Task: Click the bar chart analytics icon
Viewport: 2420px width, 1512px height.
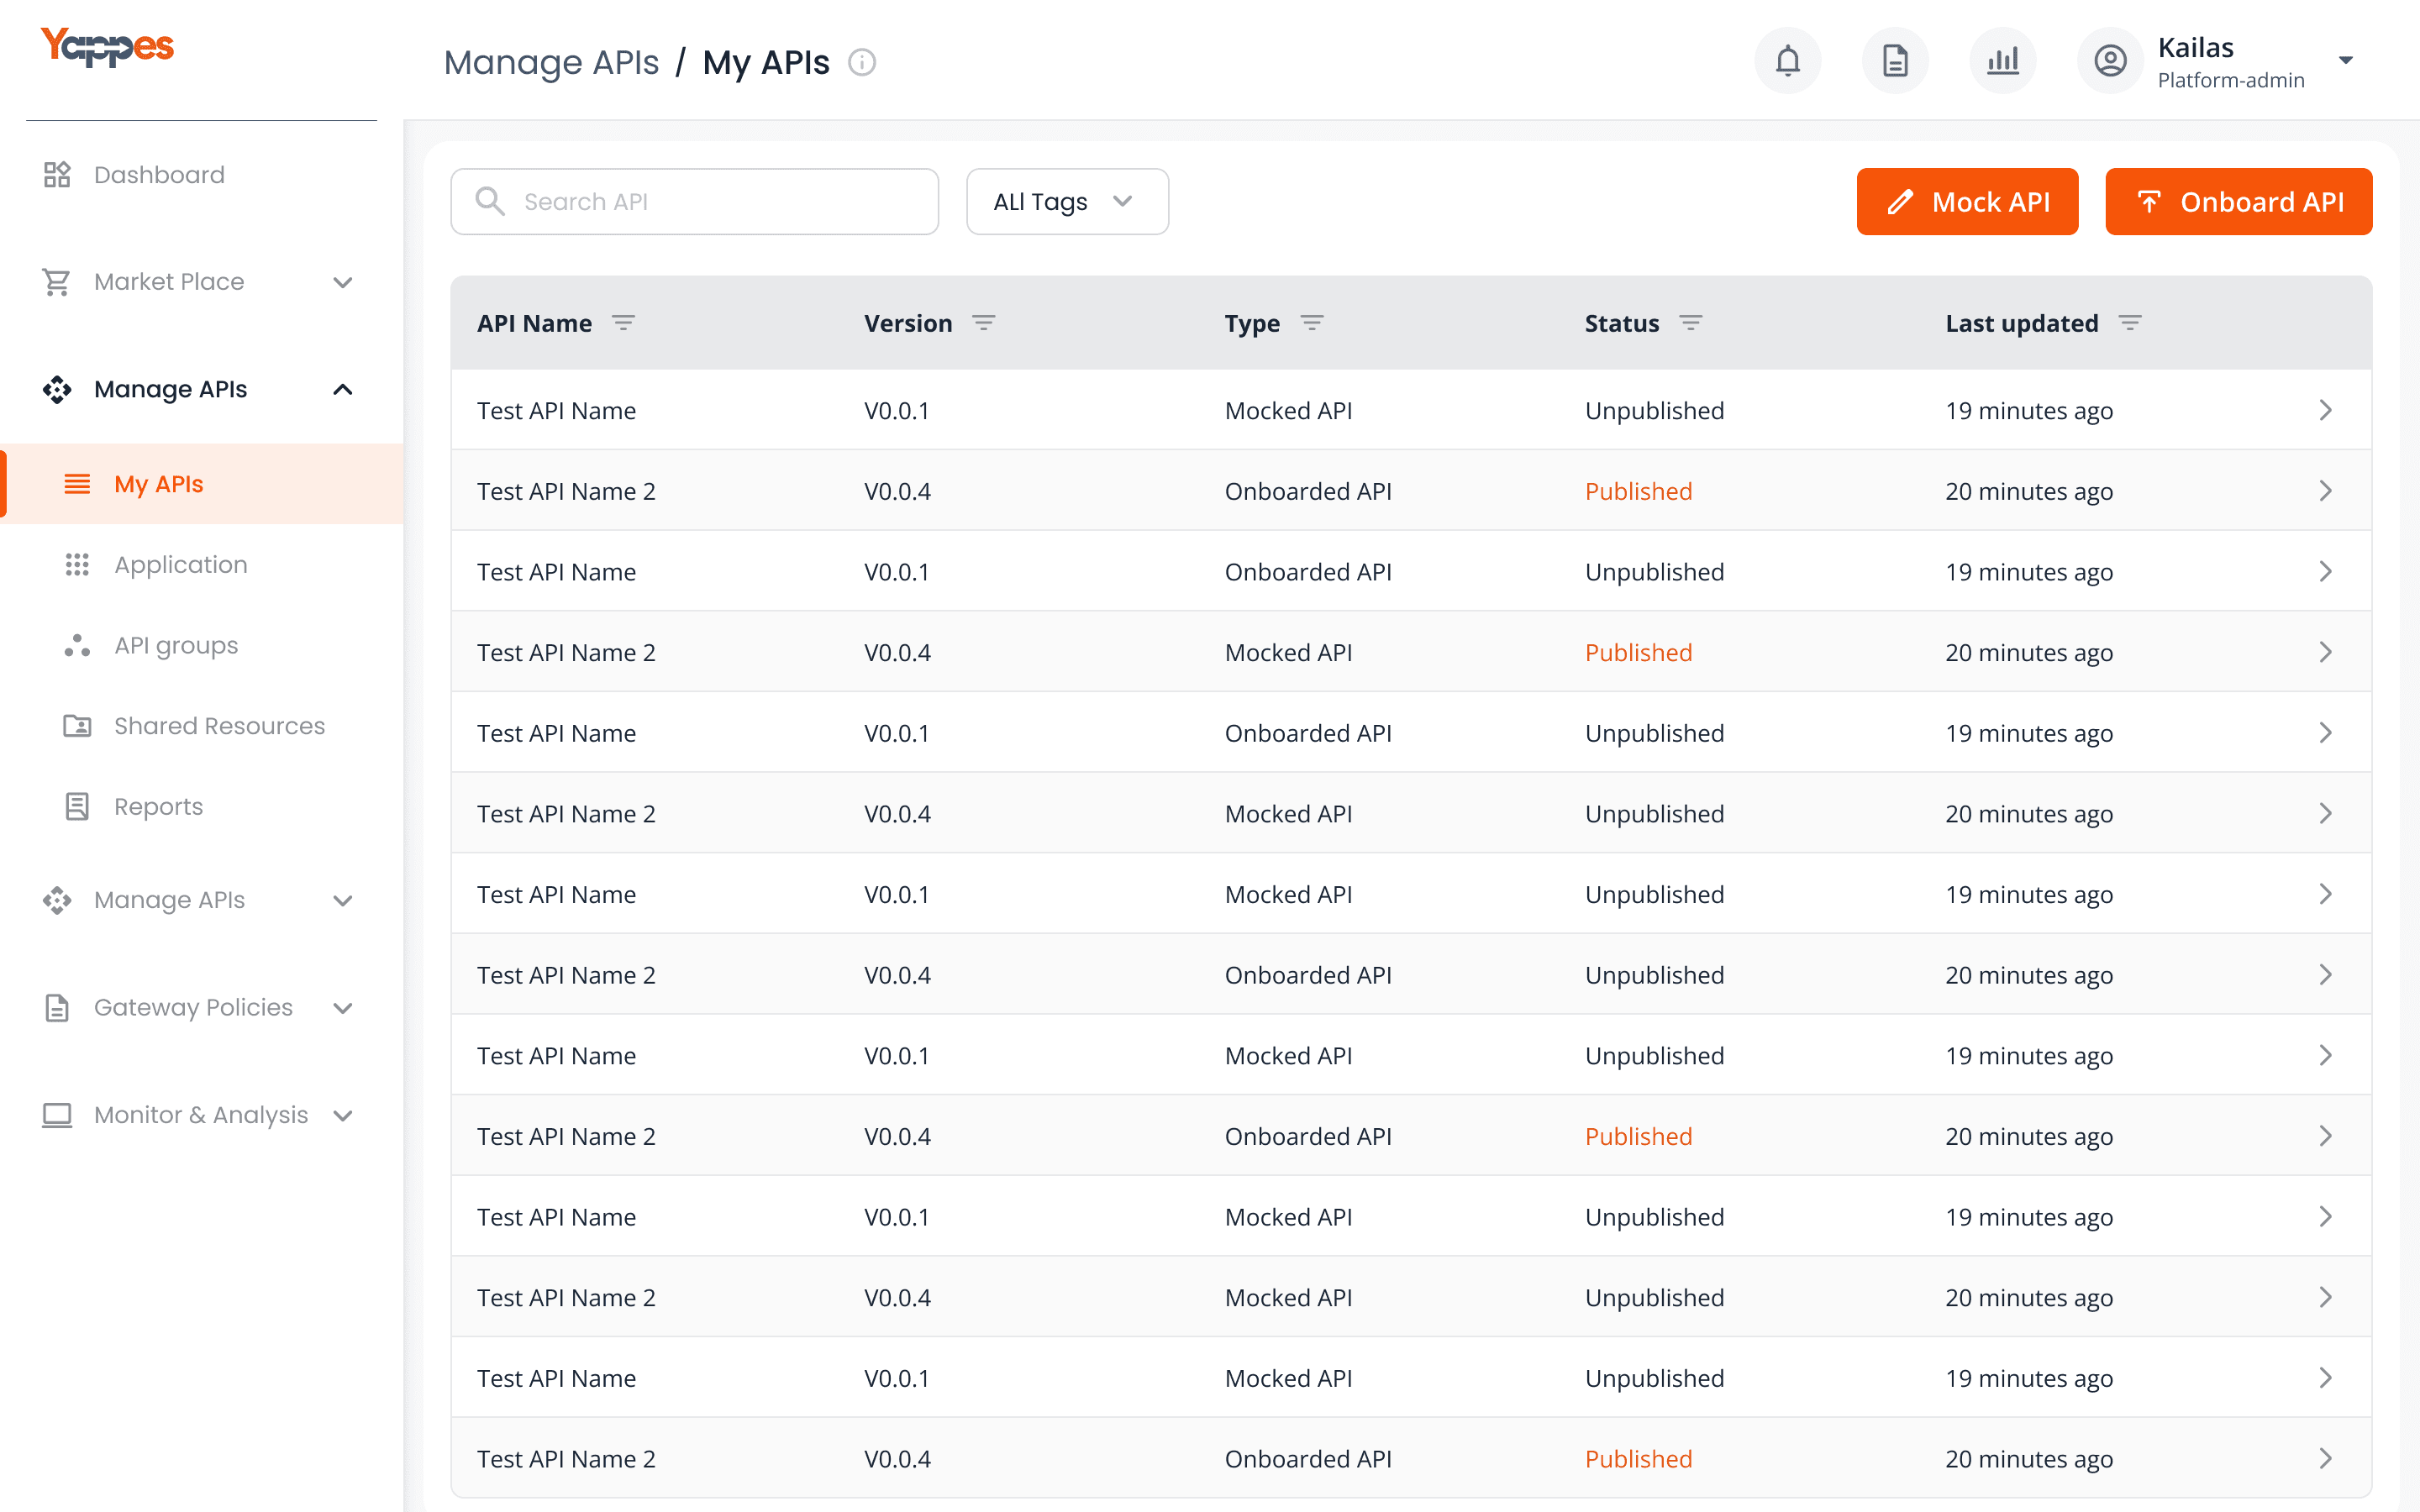Action: [x=2002, y=62]
